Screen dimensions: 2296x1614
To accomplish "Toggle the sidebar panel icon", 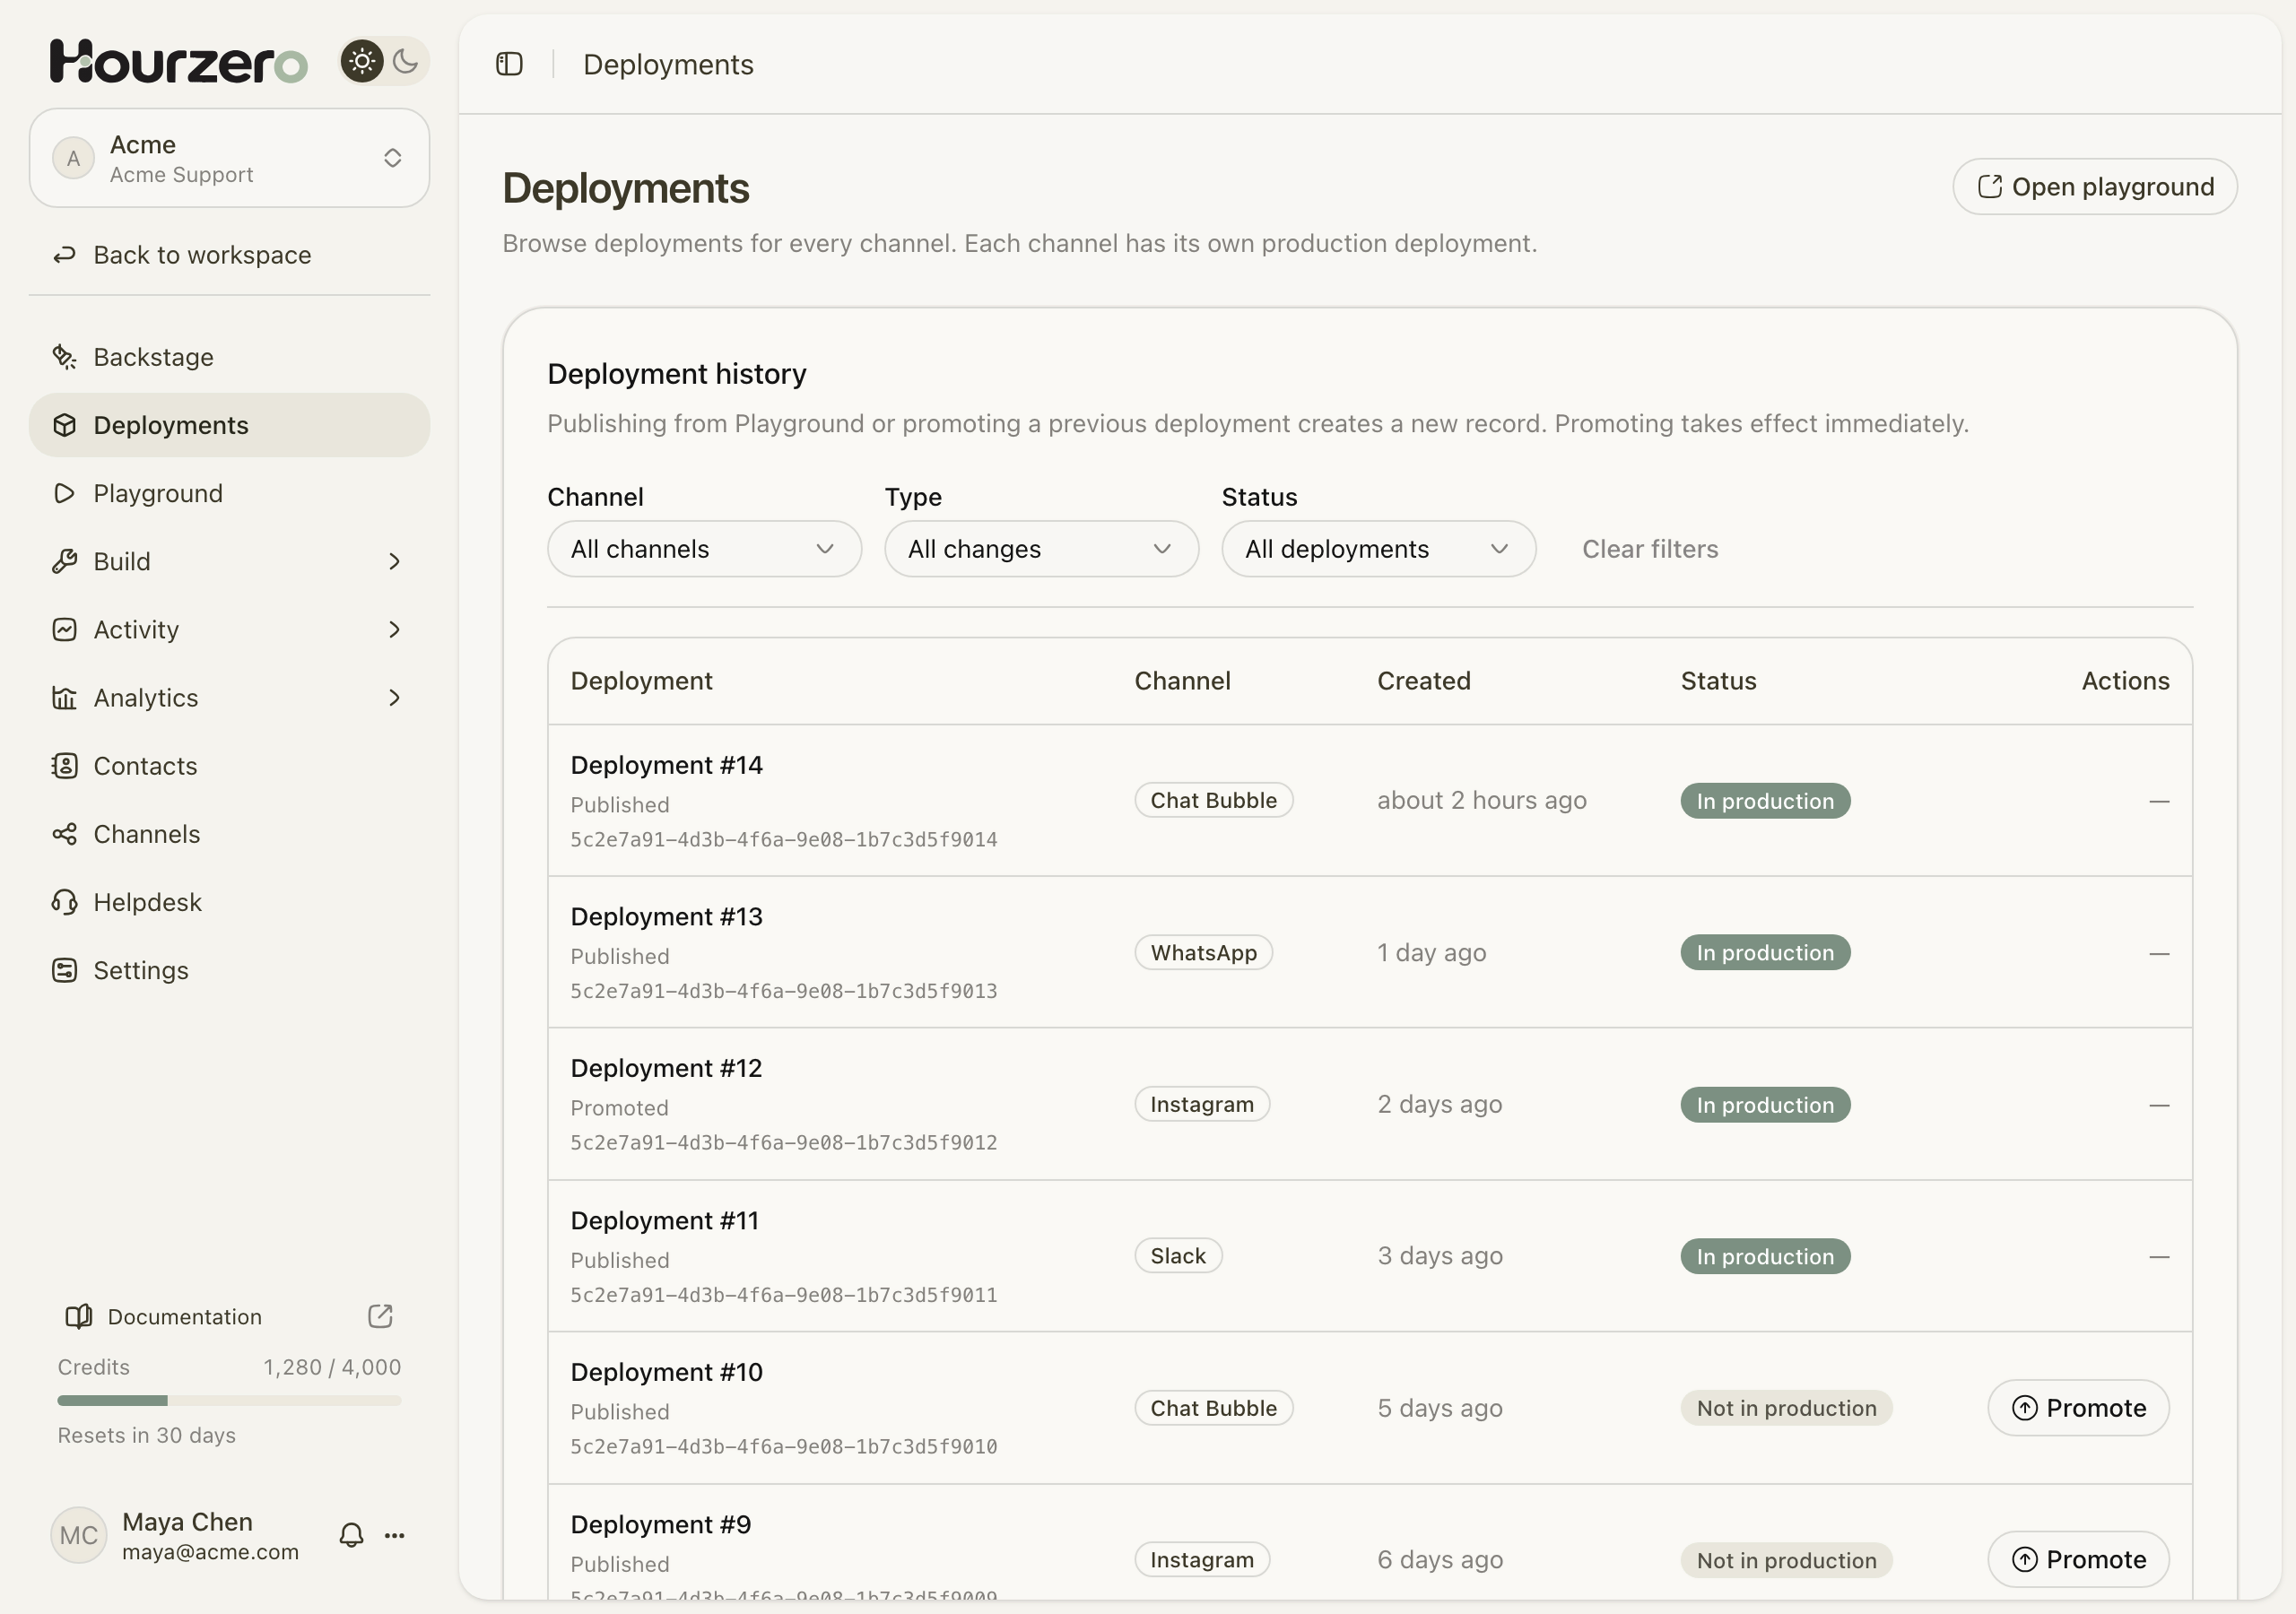I will click(x=509, y=64).
